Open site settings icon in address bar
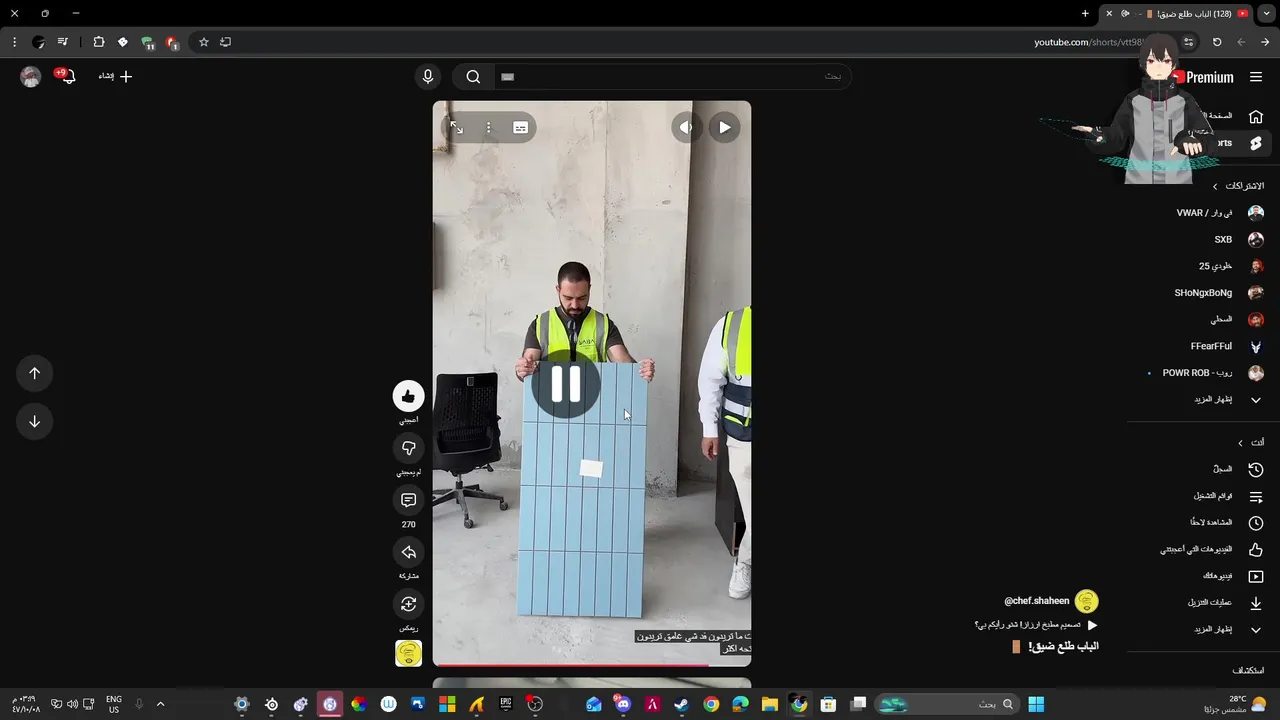 (x=1188, y=42)
